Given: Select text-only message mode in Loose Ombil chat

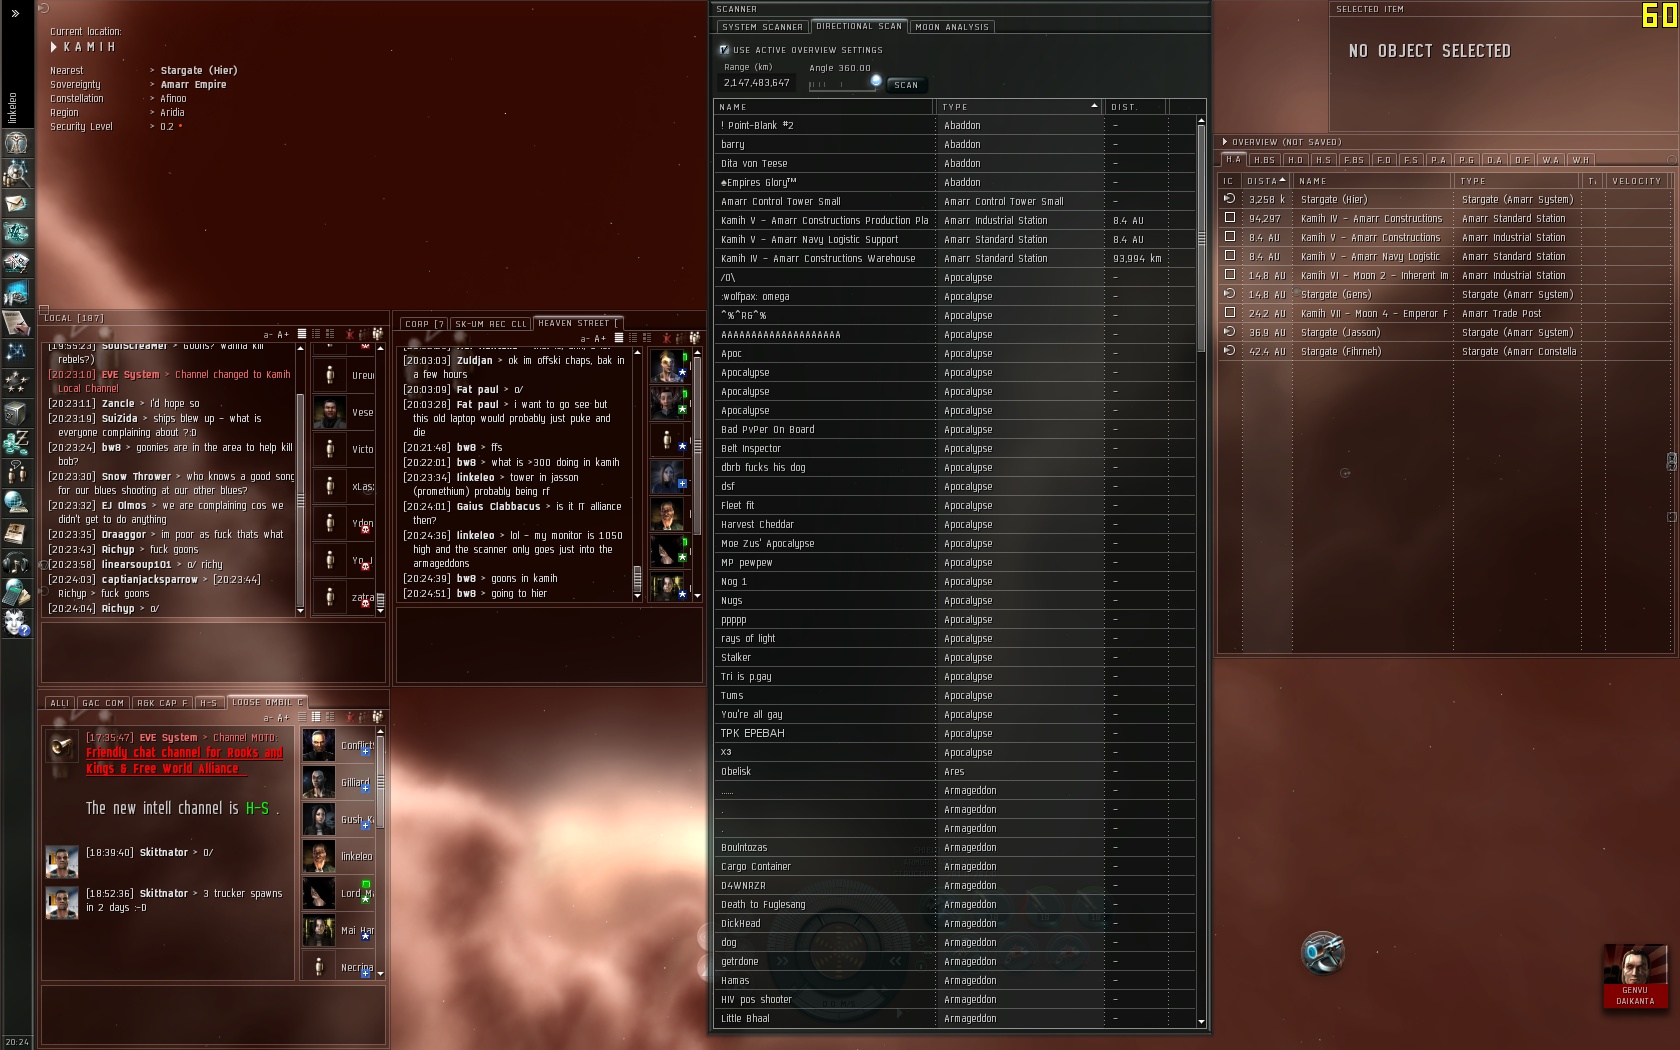Looking at the screenshot, I should coord(301,717).
